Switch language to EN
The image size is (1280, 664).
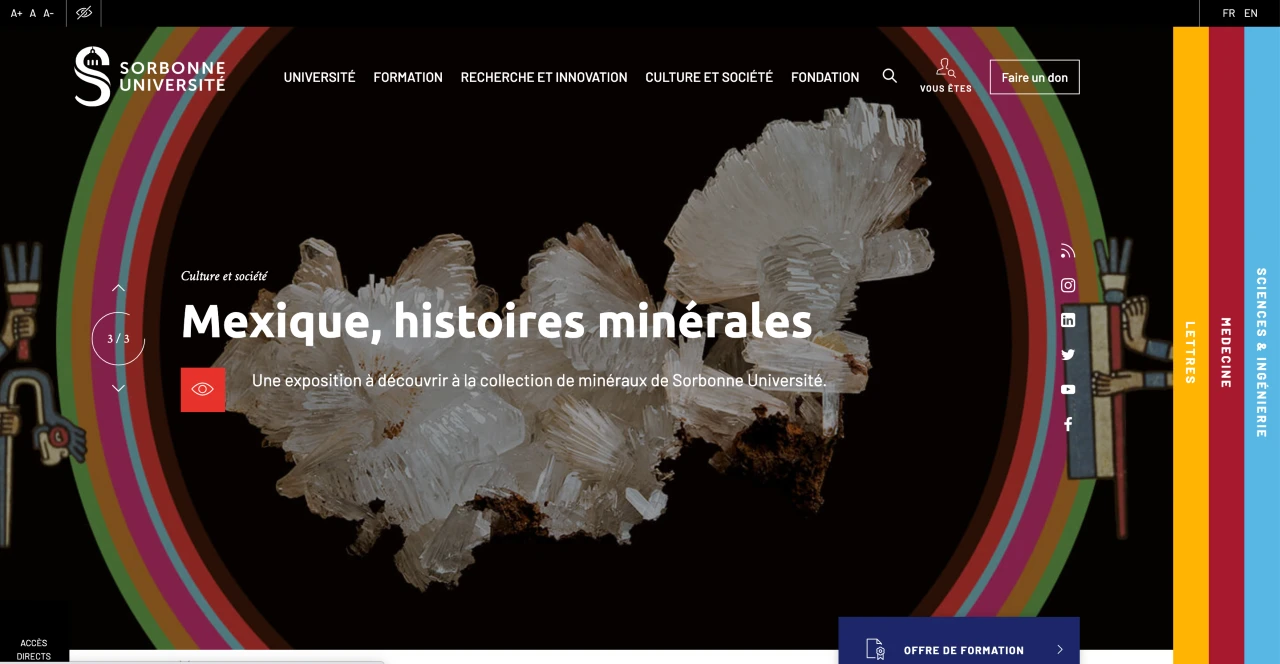(x=1251, y=13)
